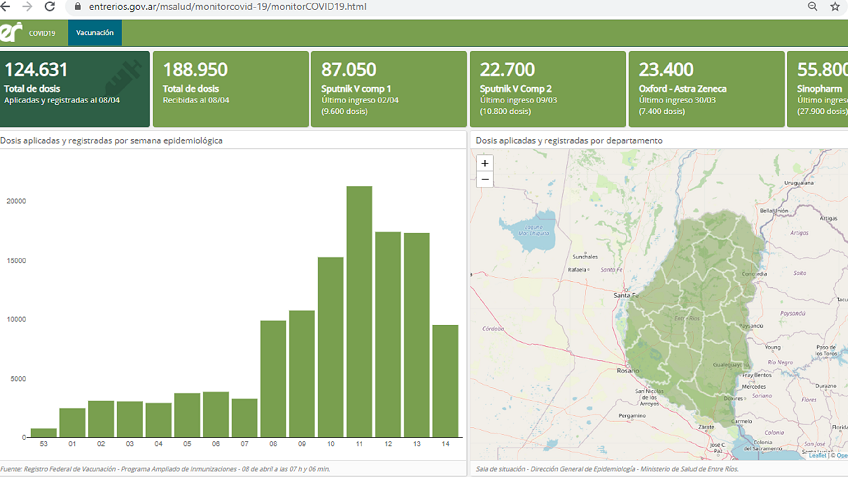
Task: Click the Santa Fe city label on map
Action: click(626, 295)
